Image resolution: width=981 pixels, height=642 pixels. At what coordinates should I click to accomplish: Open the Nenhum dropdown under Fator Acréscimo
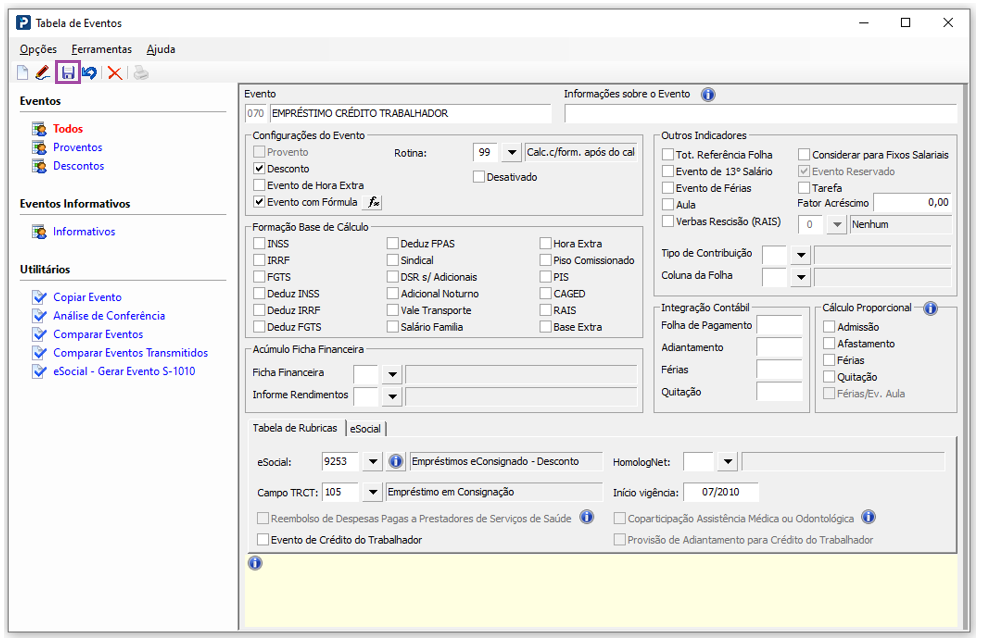(x=837, y=225)
